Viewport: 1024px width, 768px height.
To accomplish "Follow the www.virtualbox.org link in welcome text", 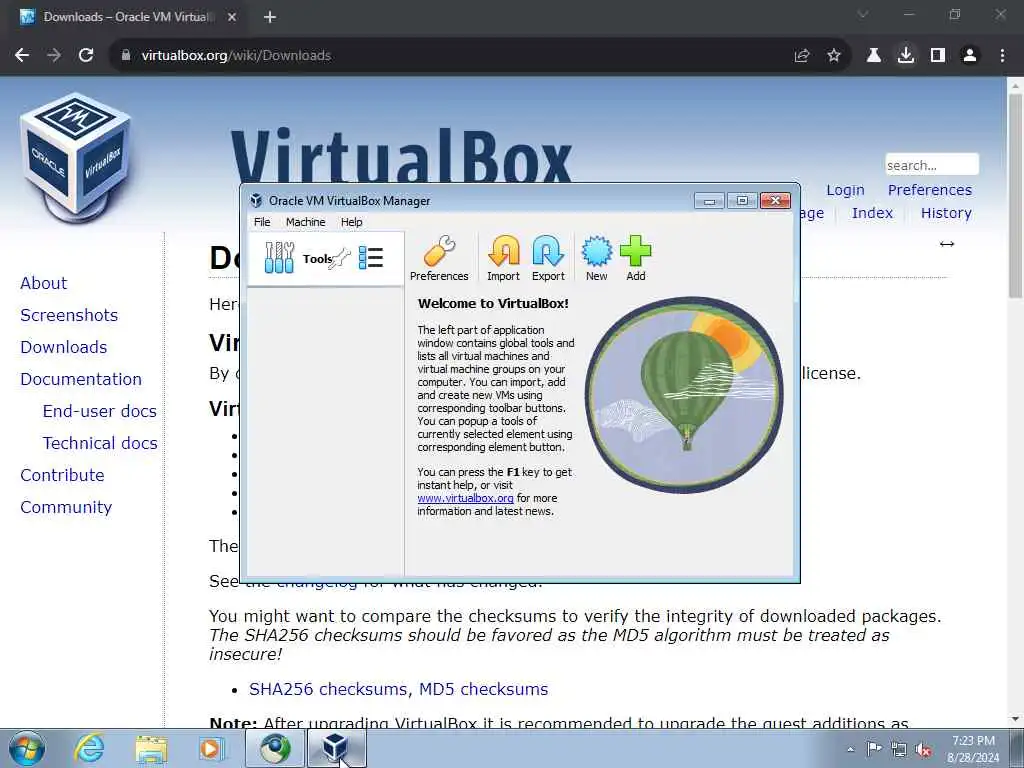I will click(465, 498).
